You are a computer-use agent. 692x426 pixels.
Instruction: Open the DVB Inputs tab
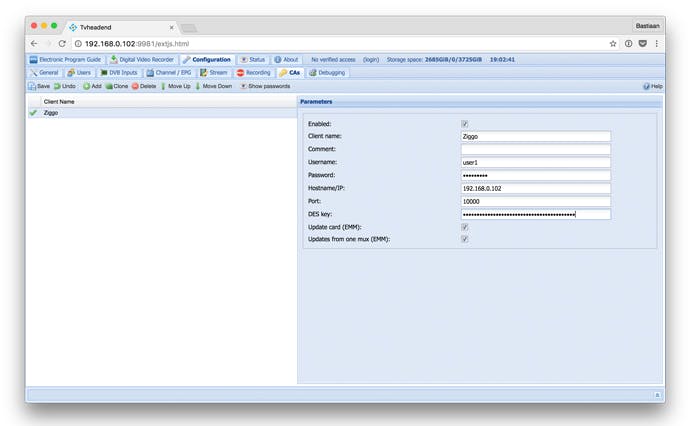pos(119,73)
